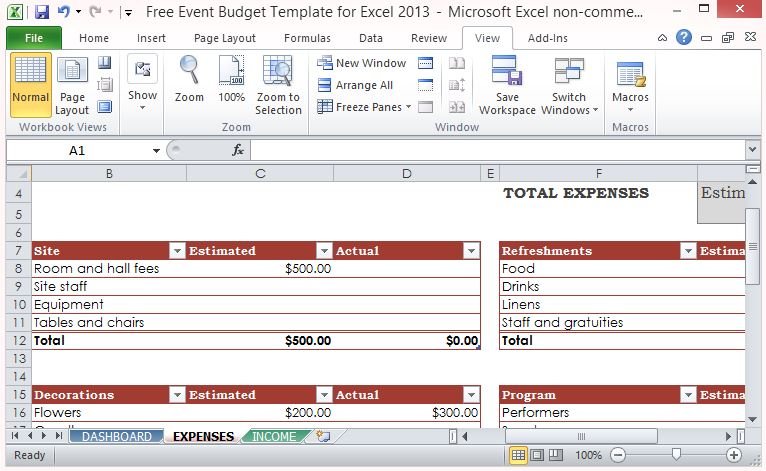The width and height of the screenshot is (766, 471).
Task: Click the Save icon in quick access toolbar
Action: click(41, 13)
